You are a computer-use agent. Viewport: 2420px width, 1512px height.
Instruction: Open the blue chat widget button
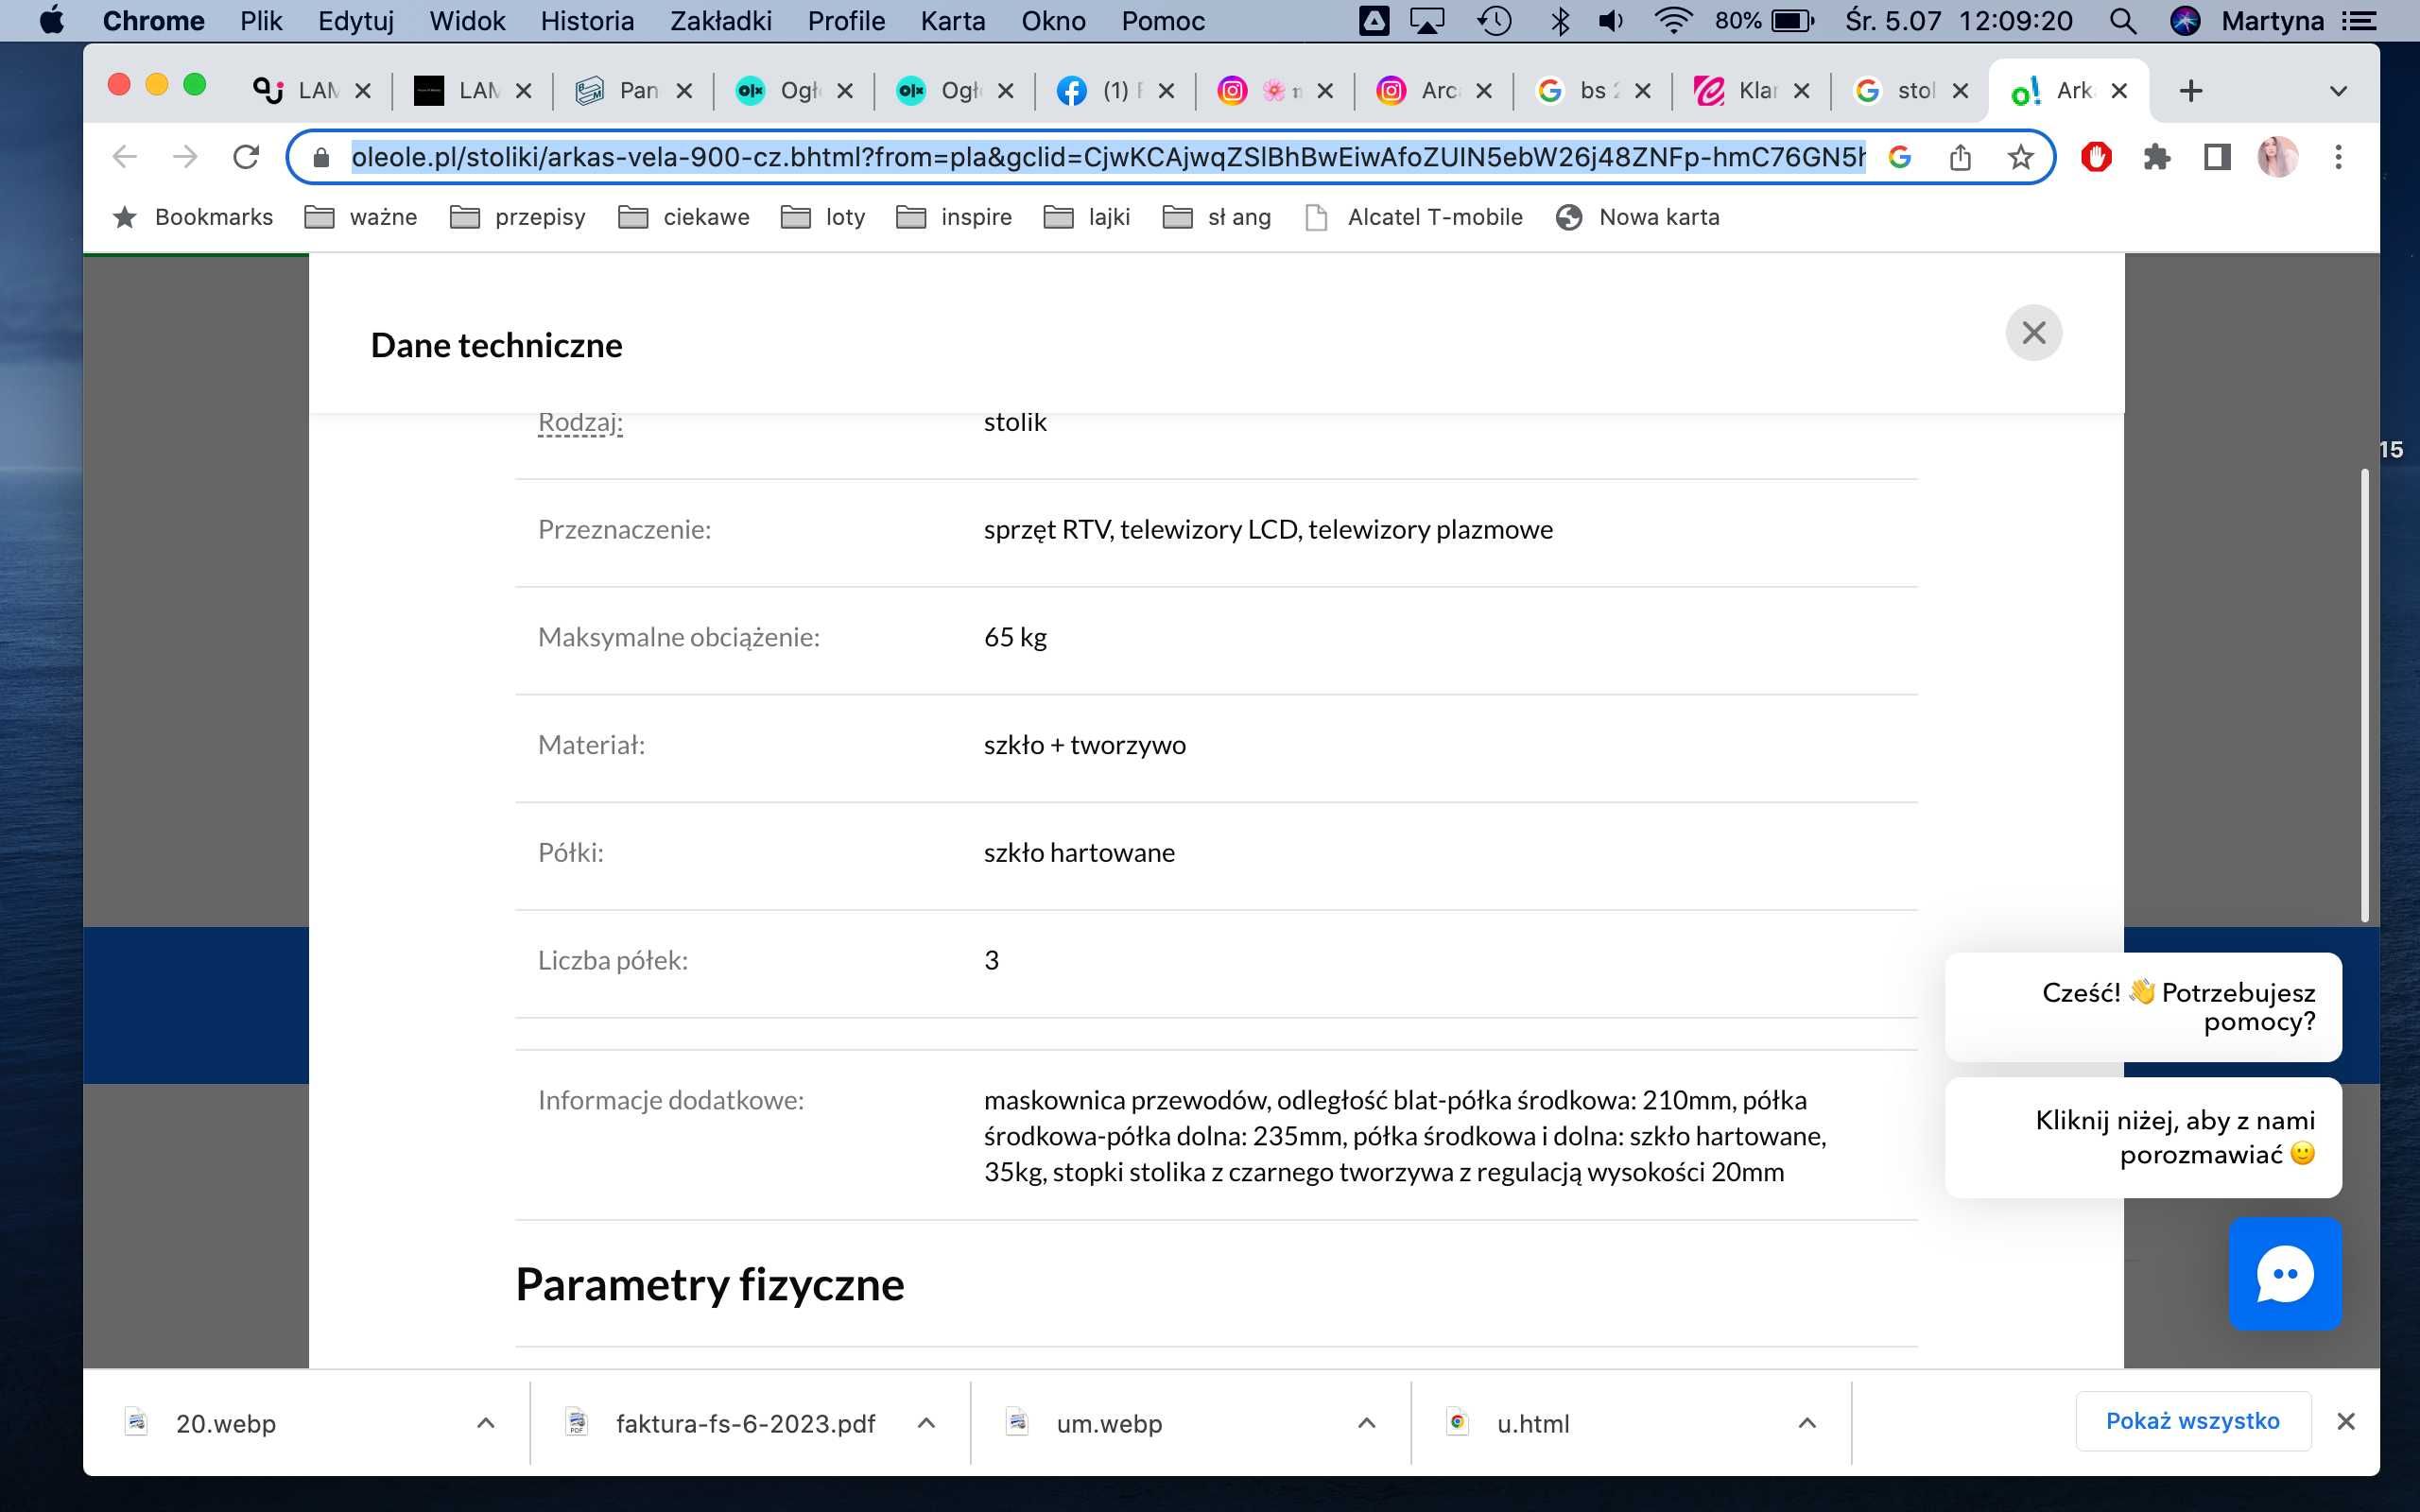point(2285,1273)
